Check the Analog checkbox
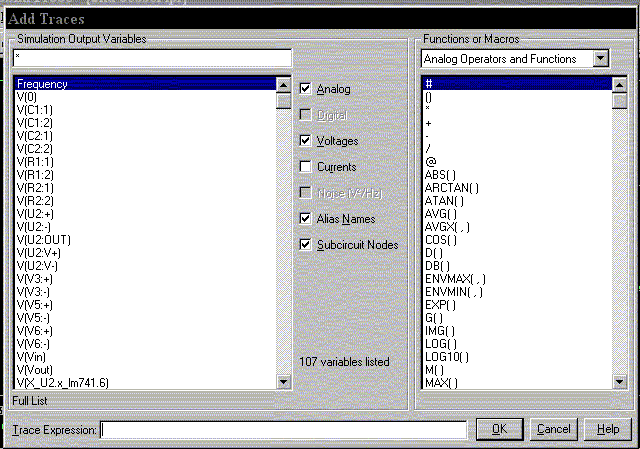This screenshot has width=640, height=449. coord(307,89)
